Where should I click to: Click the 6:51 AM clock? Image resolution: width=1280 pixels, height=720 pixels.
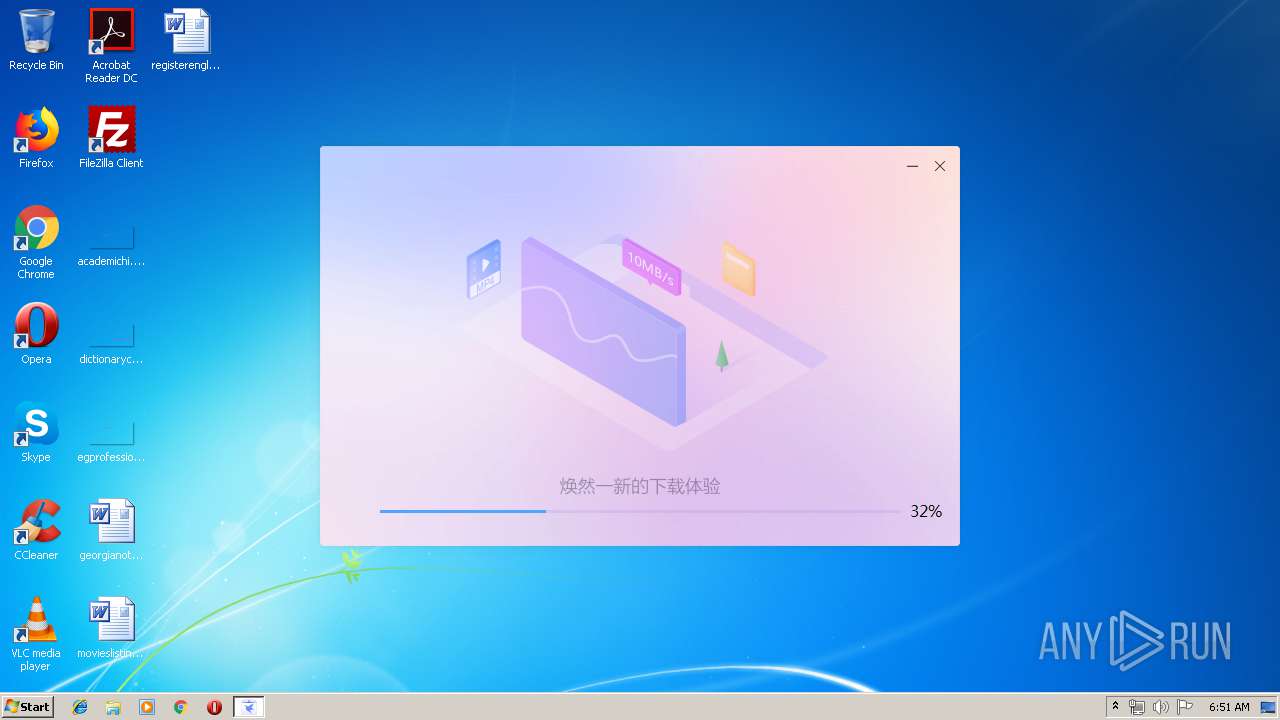[x=1229, y=707]
